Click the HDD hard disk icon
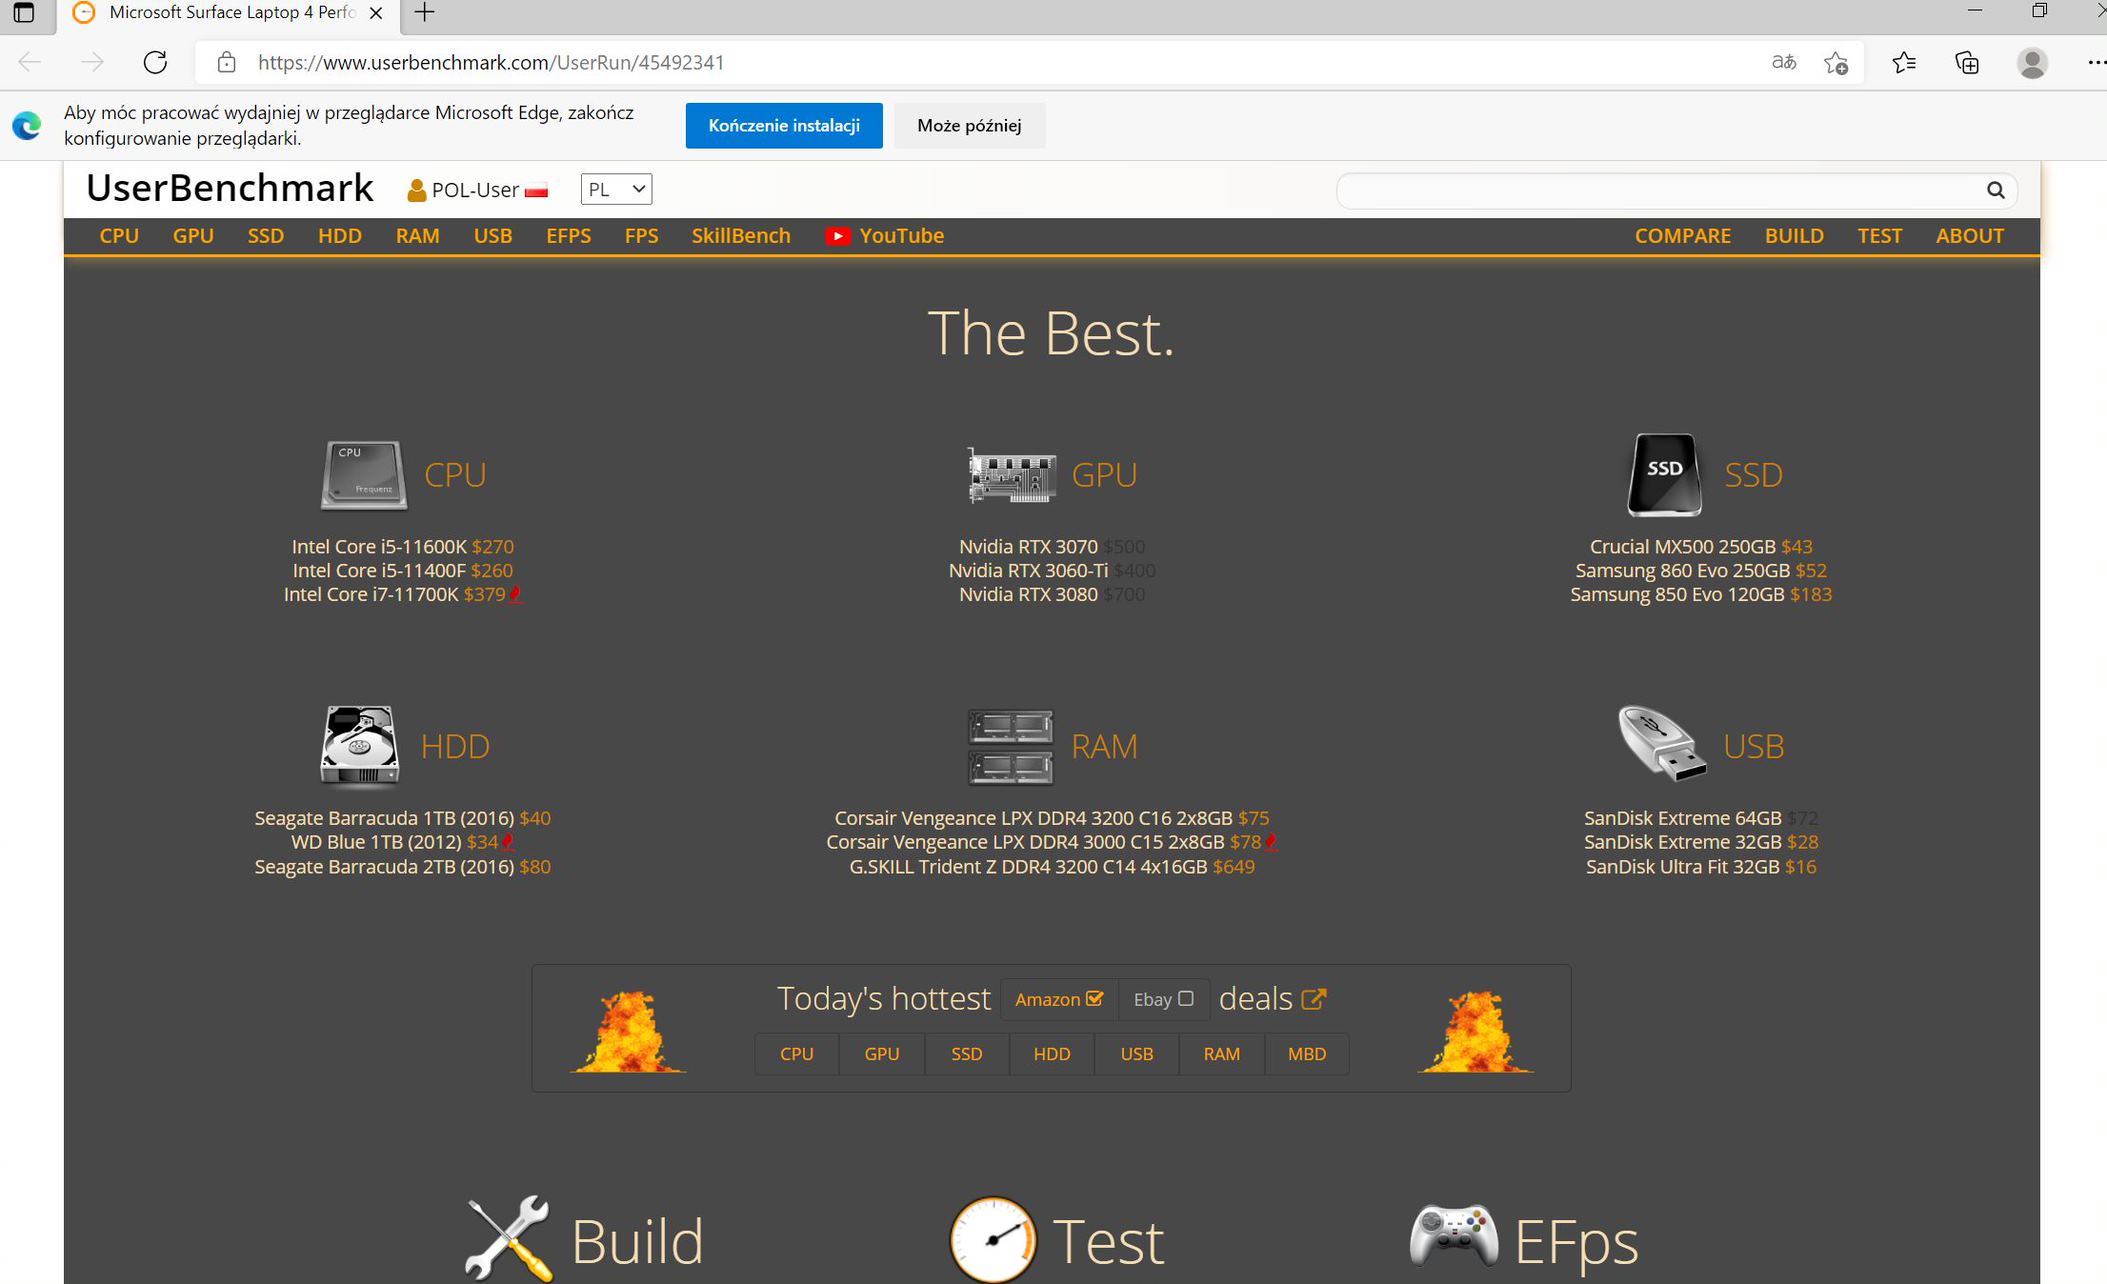This screenshot has height=1284, width=2107. click(x=359, y=746)
